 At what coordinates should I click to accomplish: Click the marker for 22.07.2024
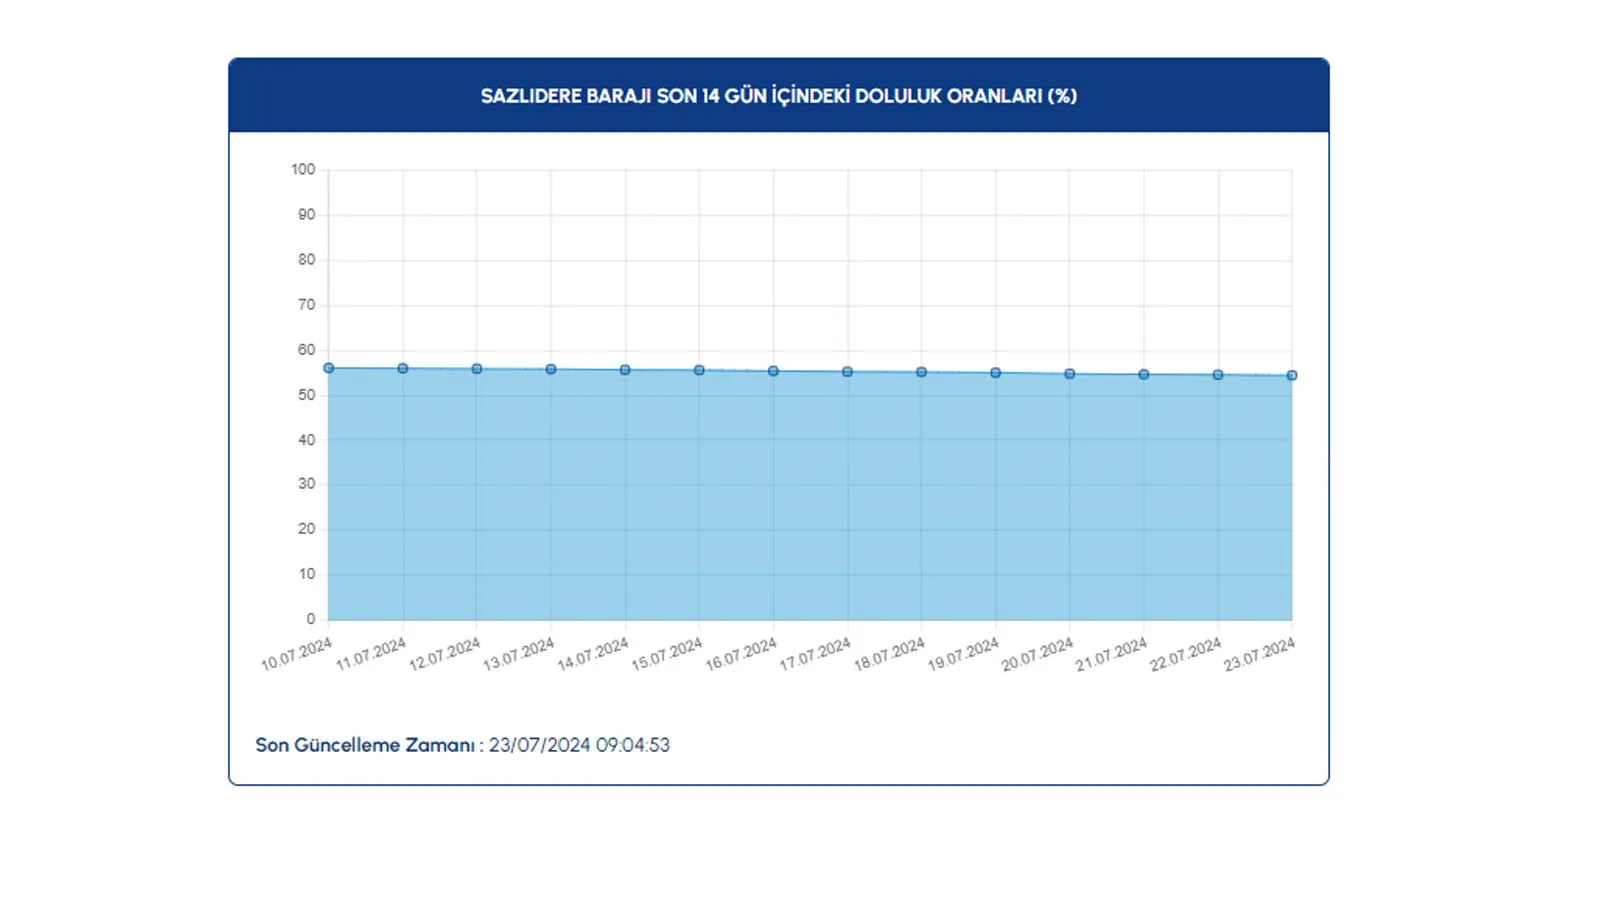tap(1220, 375)
